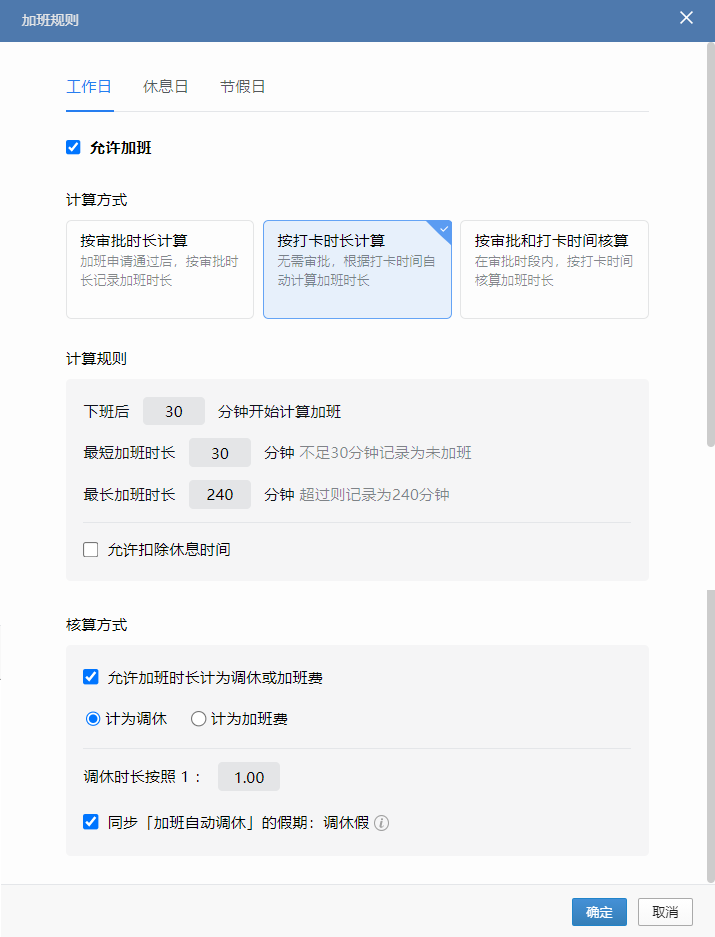715x937 pixels.
Task: Enable 允许扣除休息时间 checkbox
Action: pyautogui.click(x=90, y=549)
